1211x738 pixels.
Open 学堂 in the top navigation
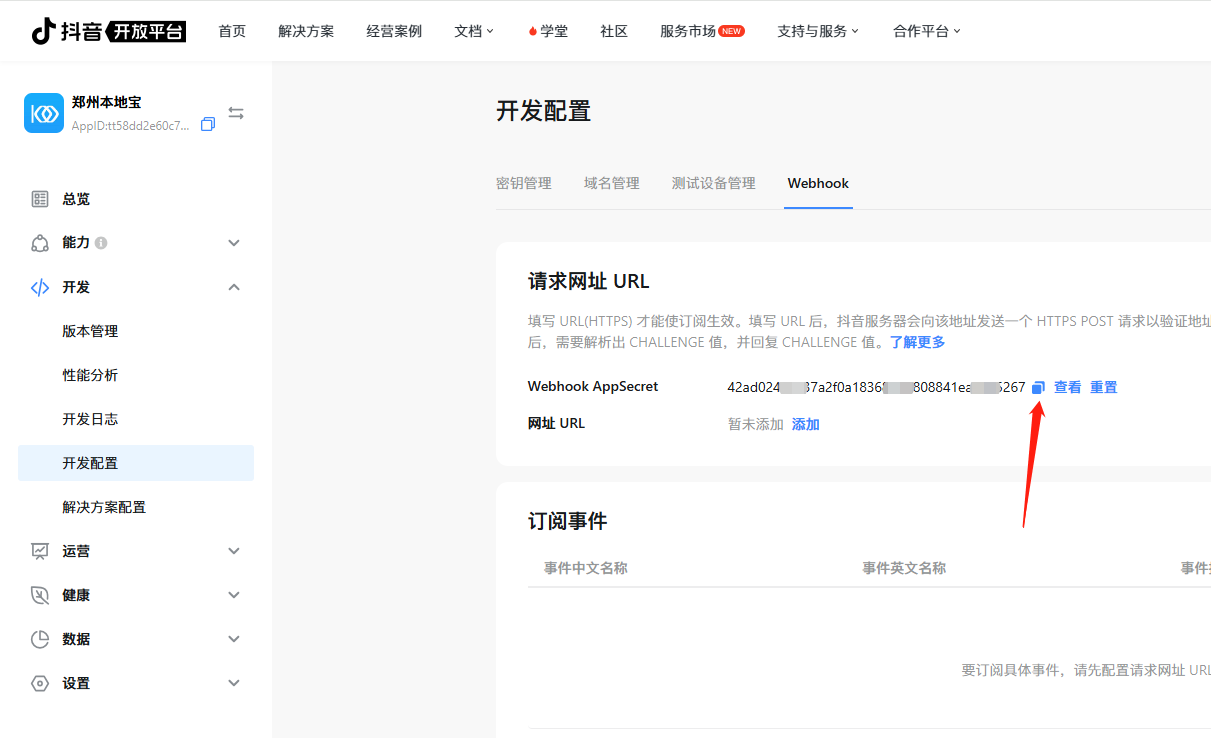coord(554,31)
